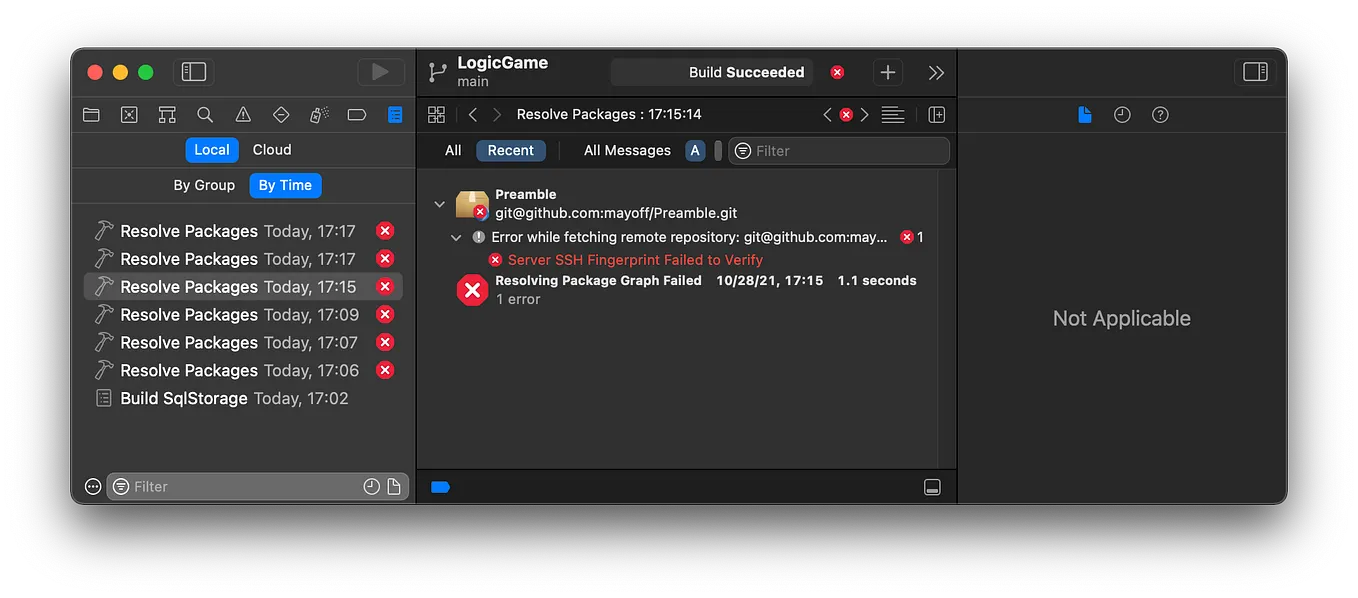Switch to the All messages tab
Viewport: 1358px width, 598px height.
pos(452,150)
